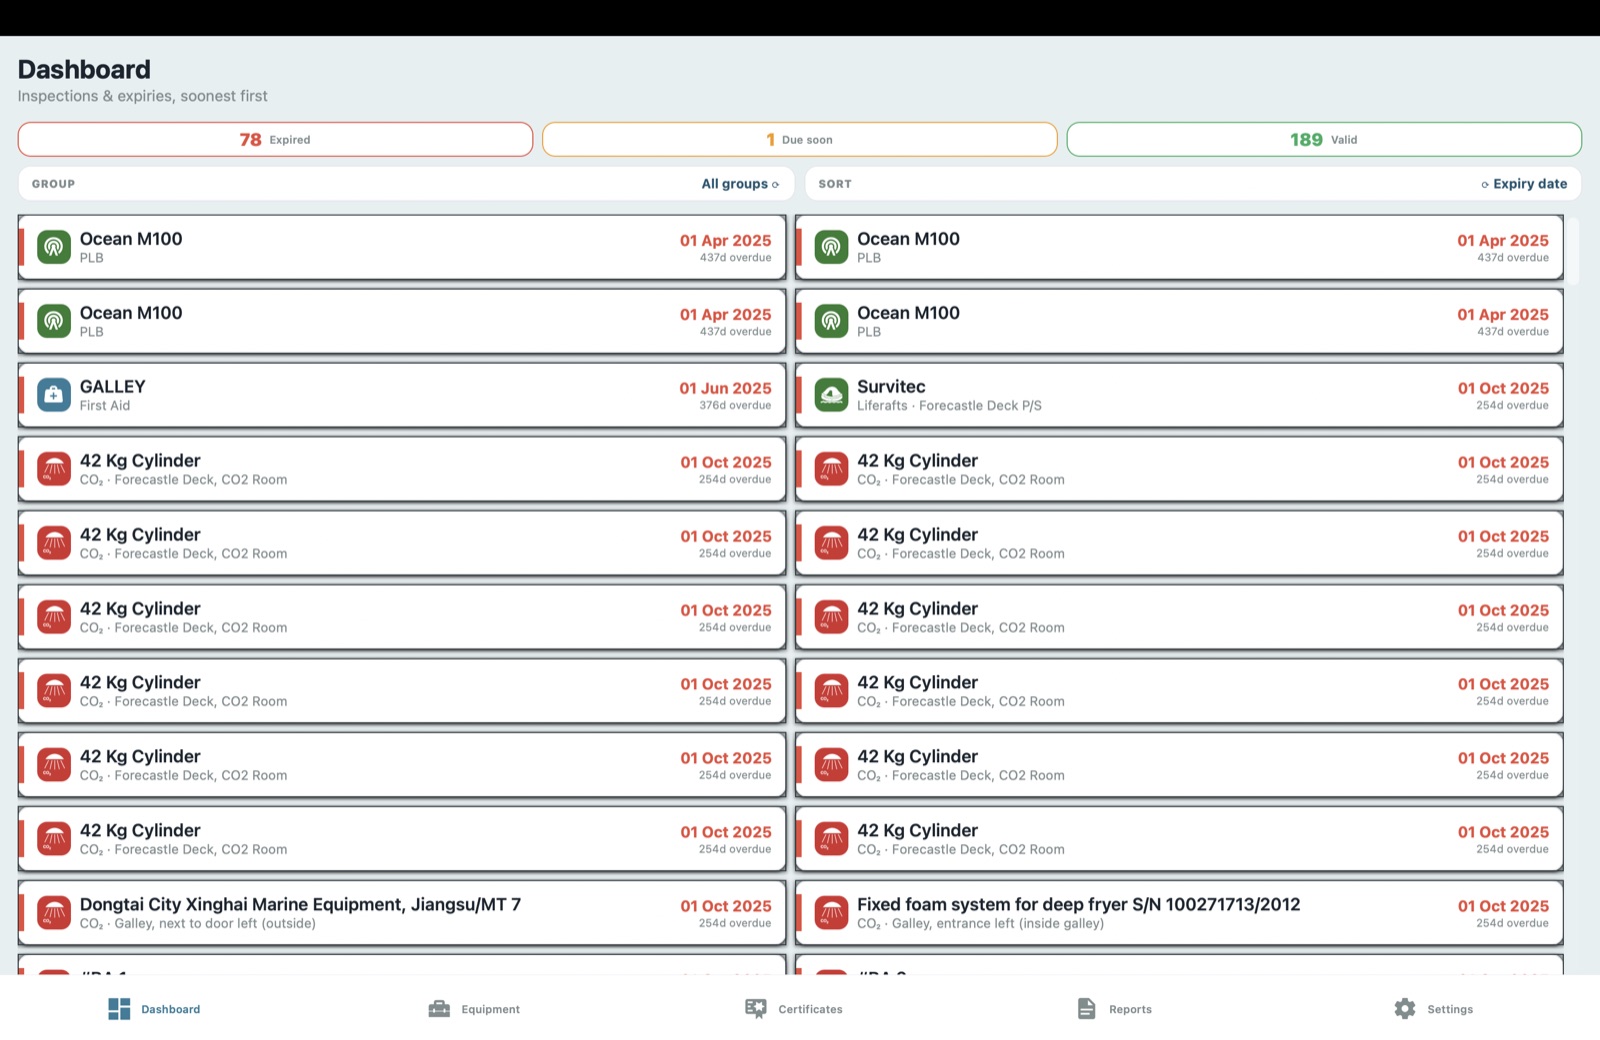Screen dimensions: 1600x1040
Task: Switch to the Dashboard tab label
Action: coord(171,1010)
